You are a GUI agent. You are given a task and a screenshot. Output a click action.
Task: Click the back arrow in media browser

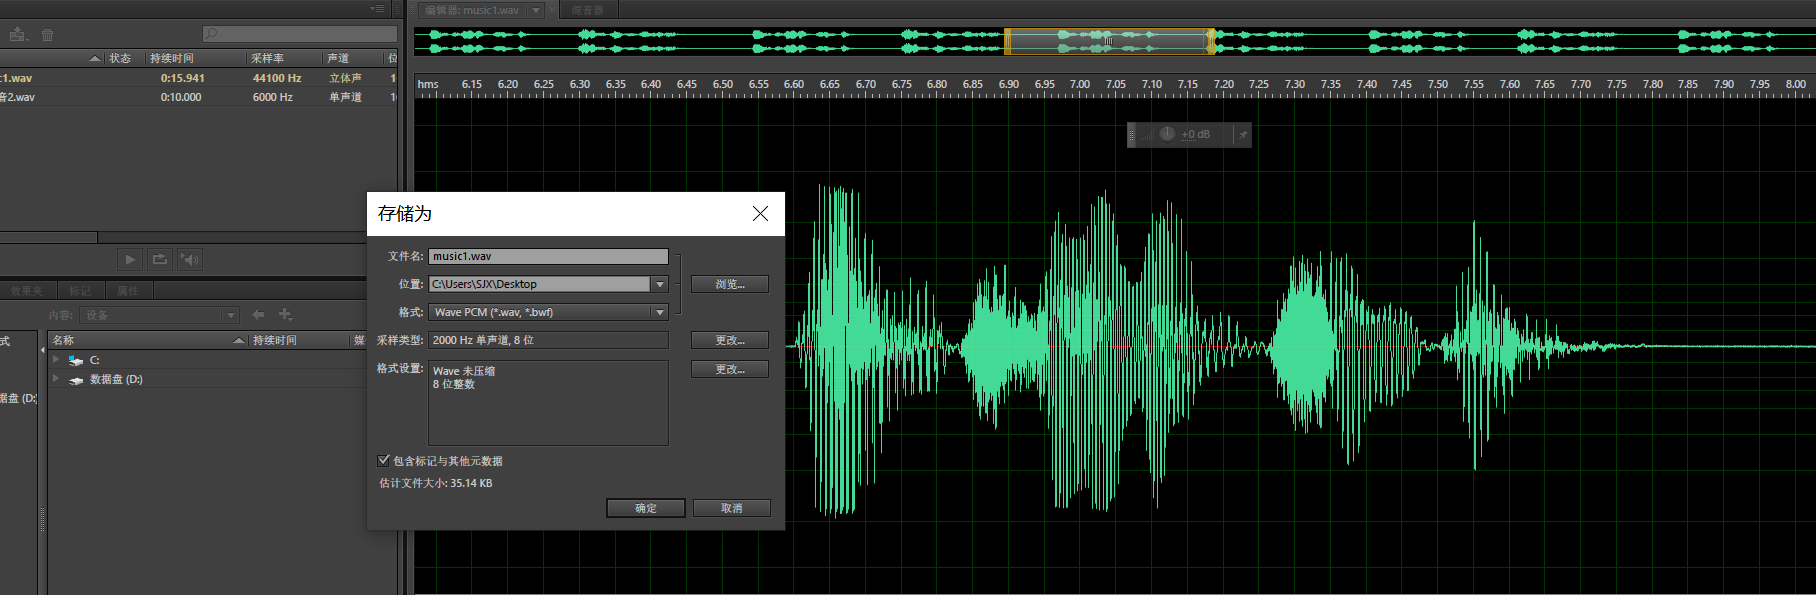click(x=258, y=314)
